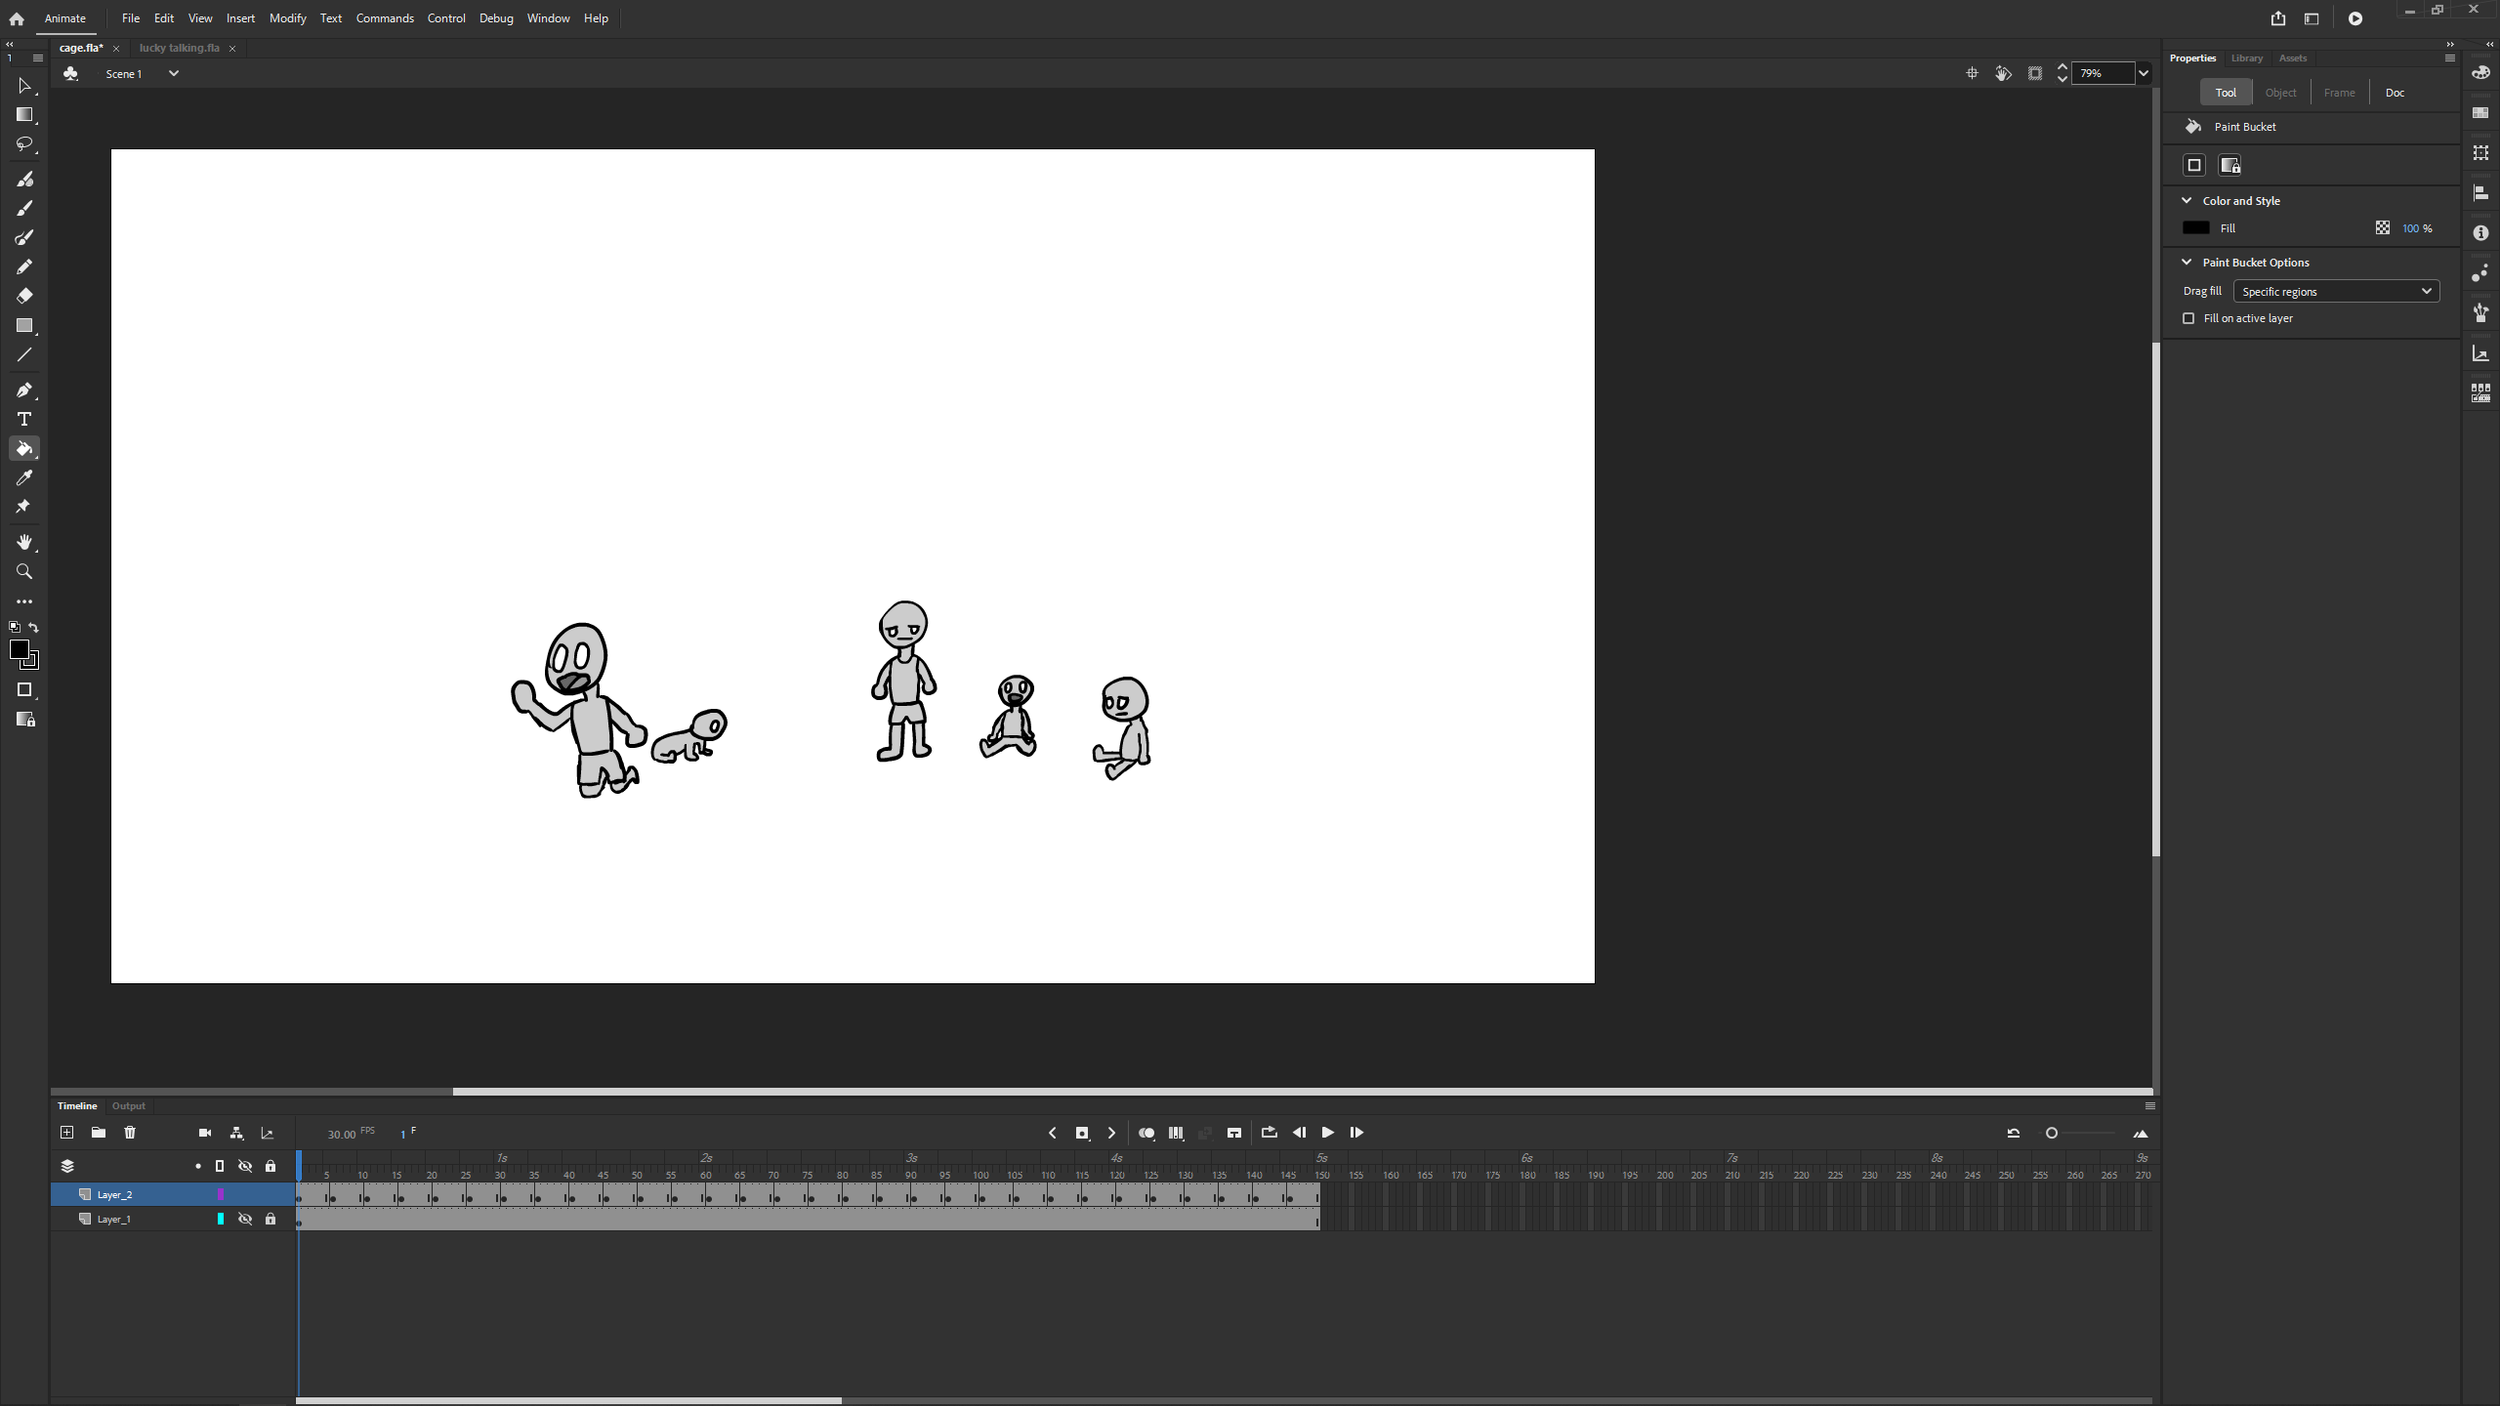
Task: Insert keyframe from timeline controls
Action: coord(1082,1133)
